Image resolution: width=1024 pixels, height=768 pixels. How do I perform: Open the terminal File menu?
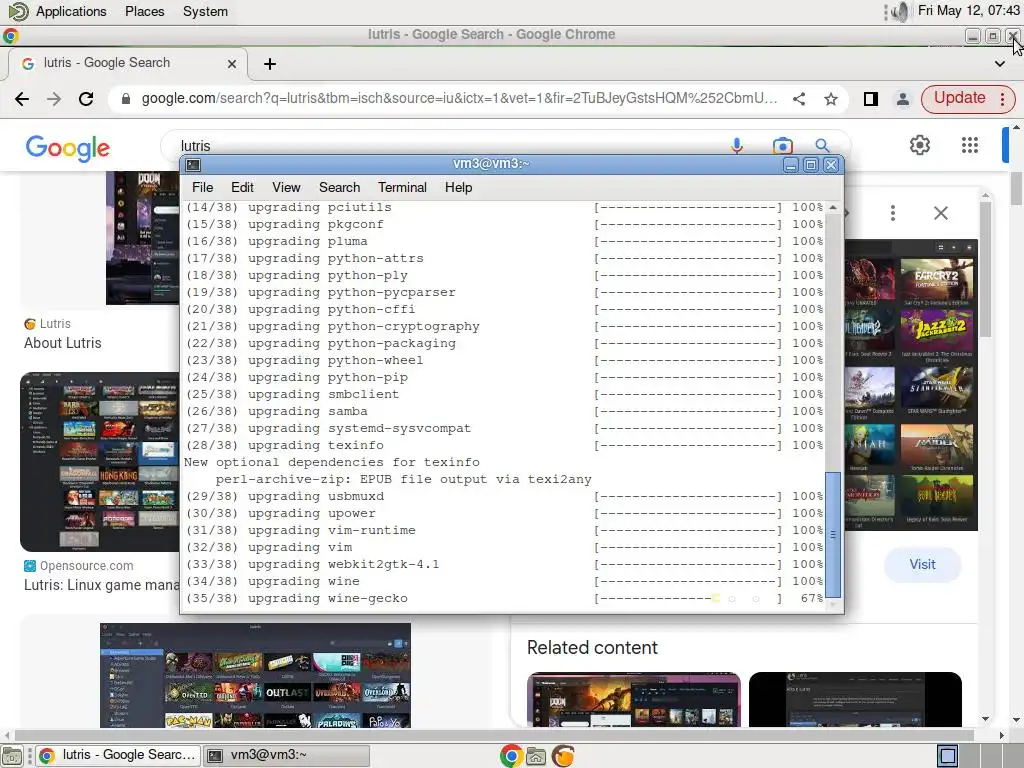click(202, 187)
